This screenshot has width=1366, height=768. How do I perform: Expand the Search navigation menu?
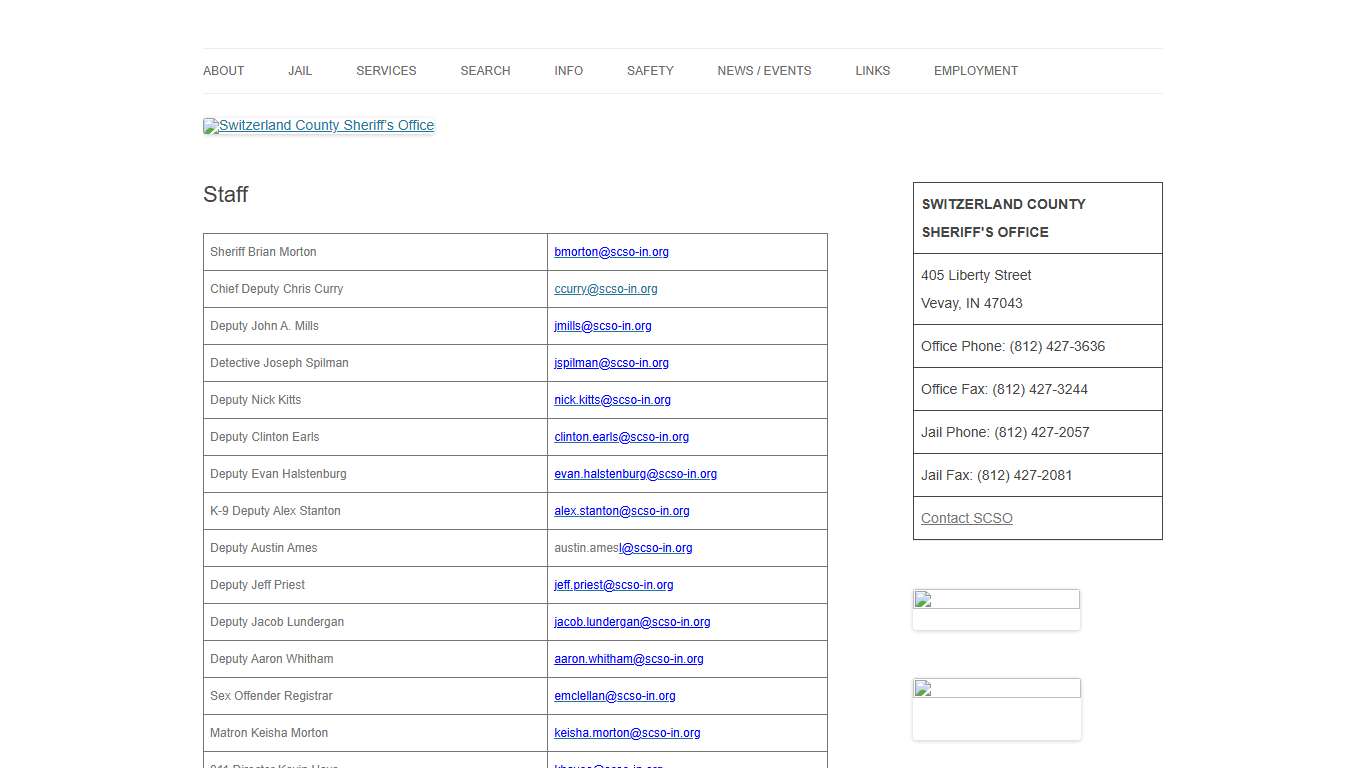tap(485, 71)
